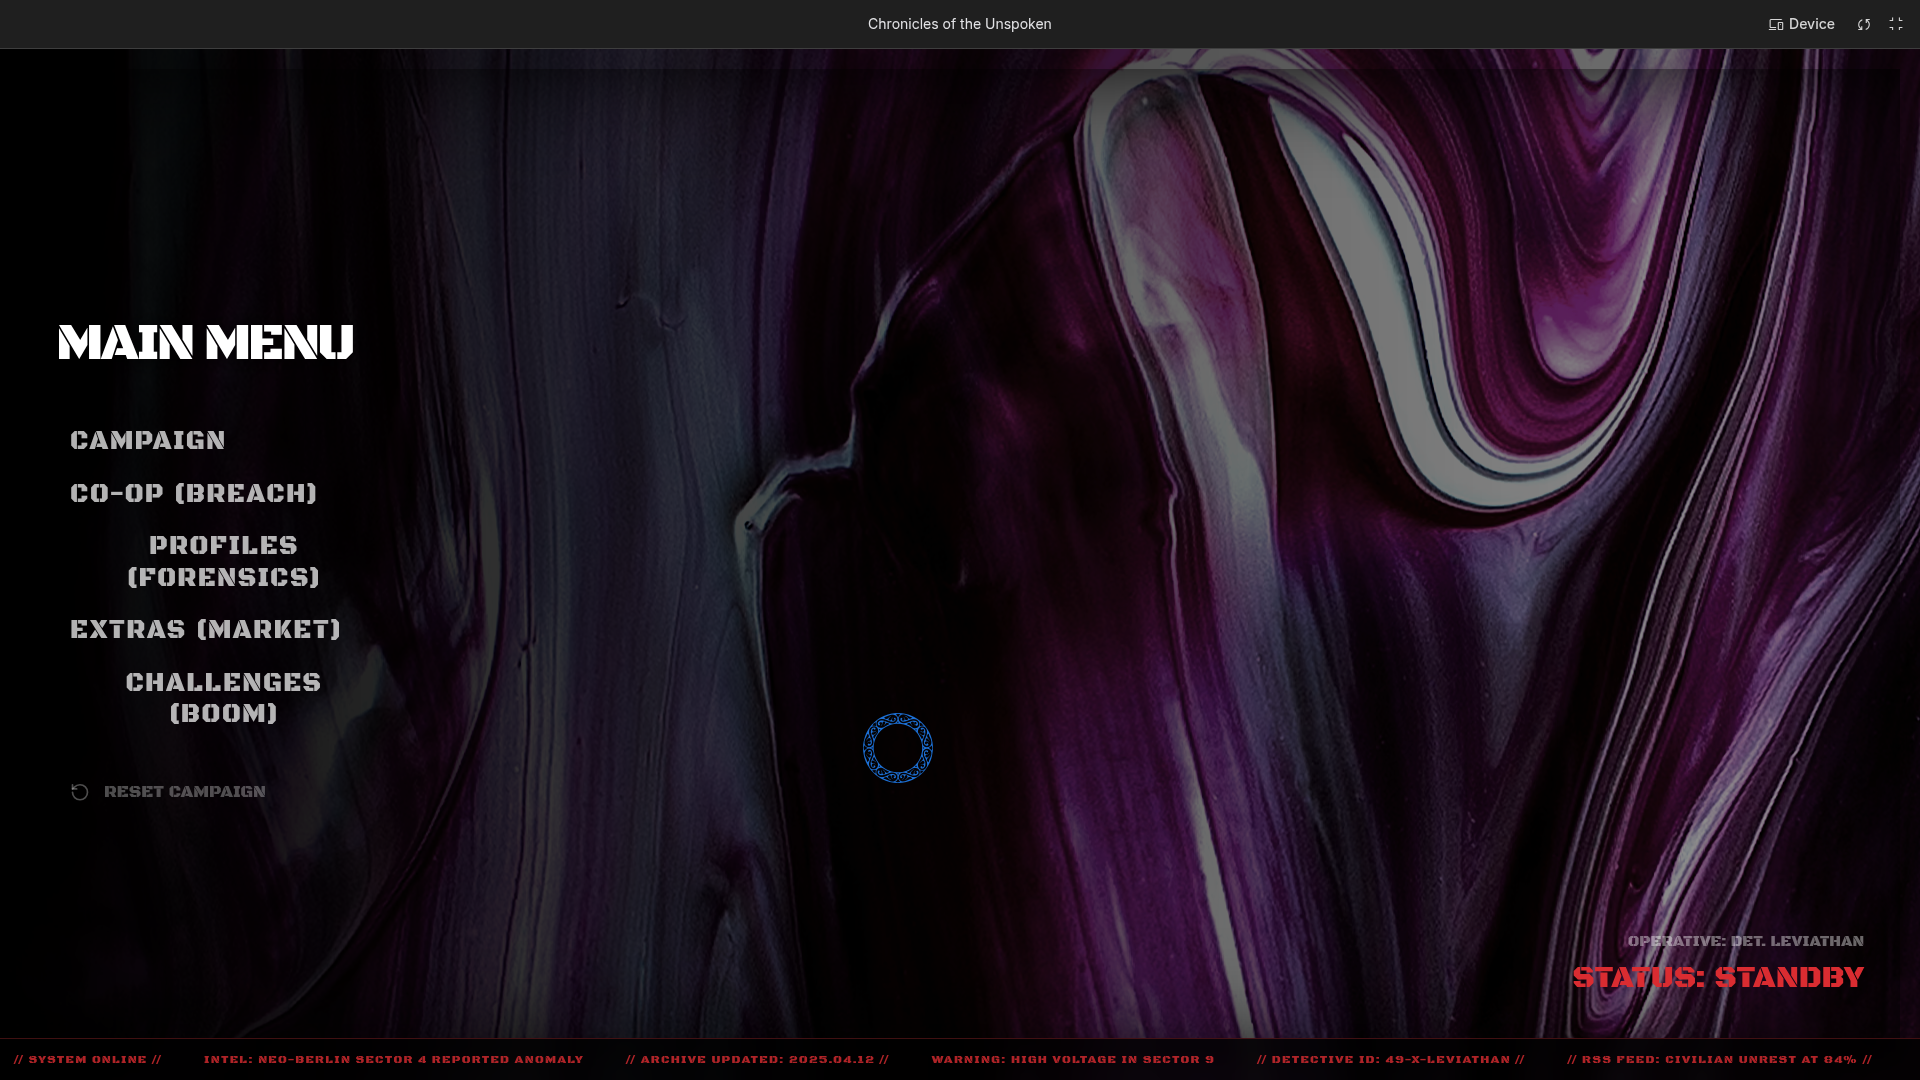Click the Neo-Berlin Sector 4 intel ticker
This screenshot has width=1920, height=1080.
tap(393, 1060)
